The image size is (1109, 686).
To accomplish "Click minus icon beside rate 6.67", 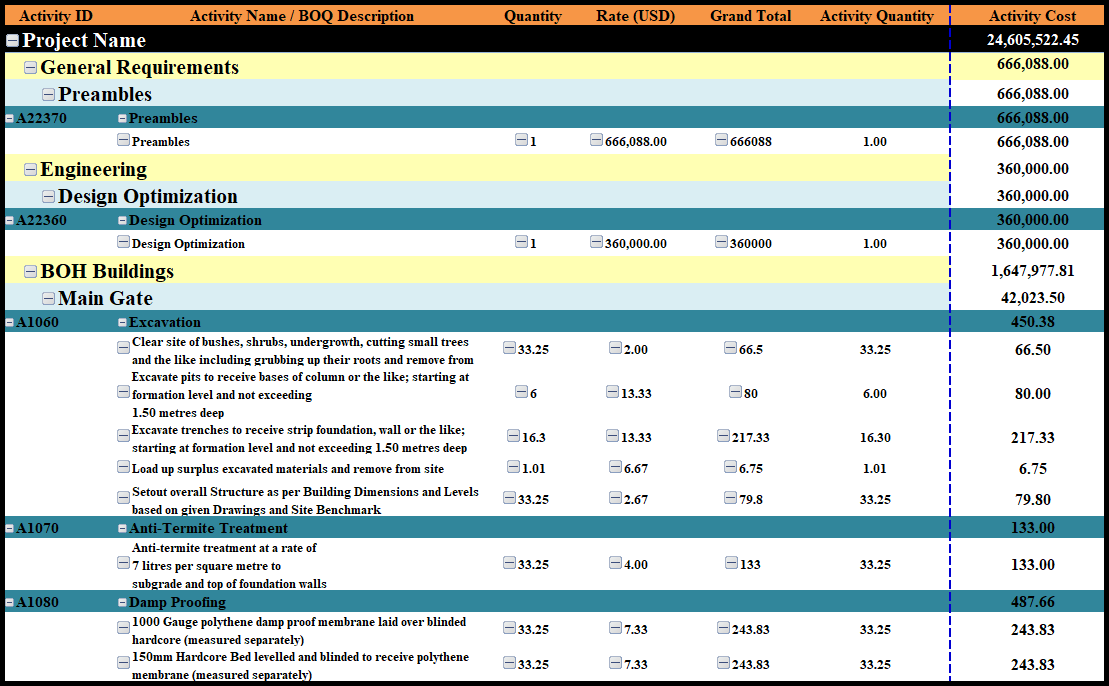I will 615,467.
